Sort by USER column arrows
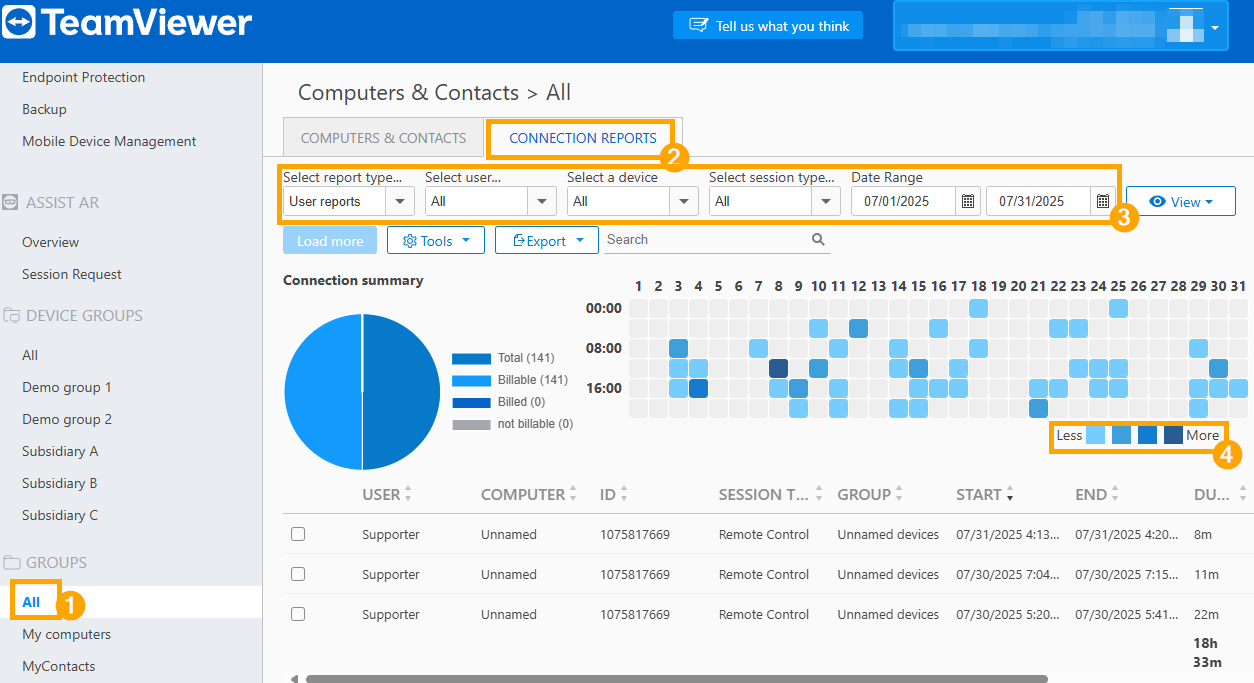This screenshot has height=683, width=1254. 408,494
